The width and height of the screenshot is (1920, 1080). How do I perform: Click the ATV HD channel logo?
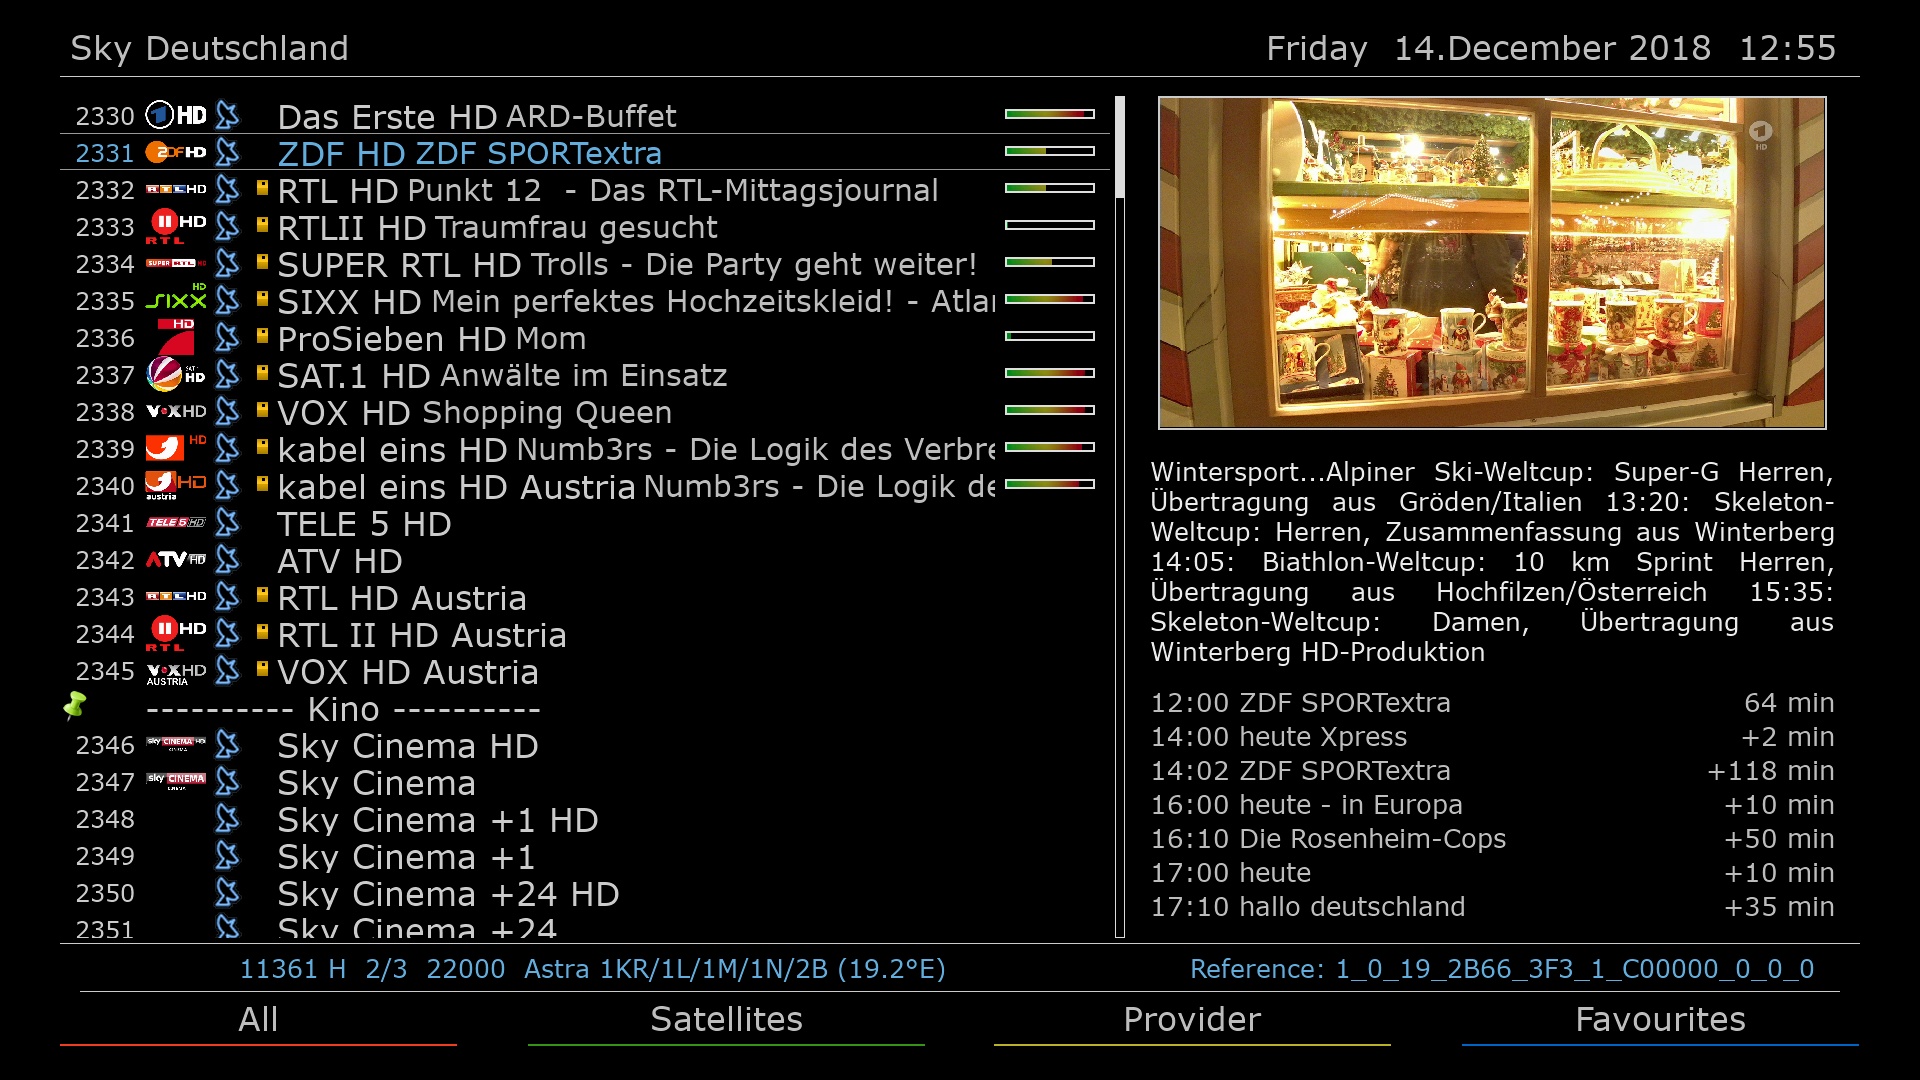tap(176, 559)
